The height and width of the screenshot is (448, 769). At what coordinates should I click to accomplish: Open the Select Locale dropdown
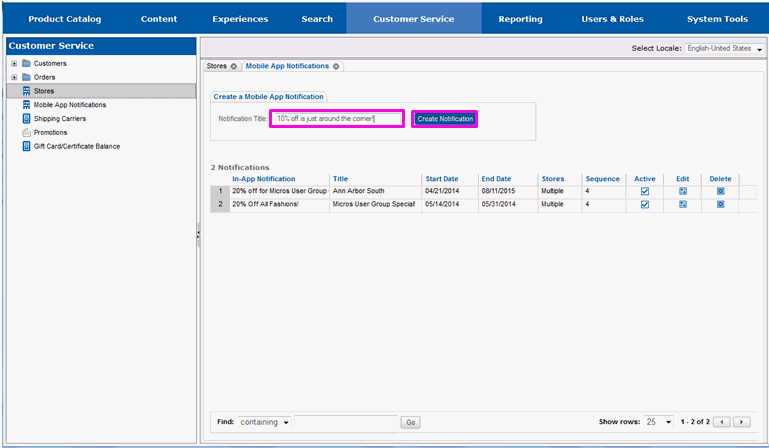point(724,49)
